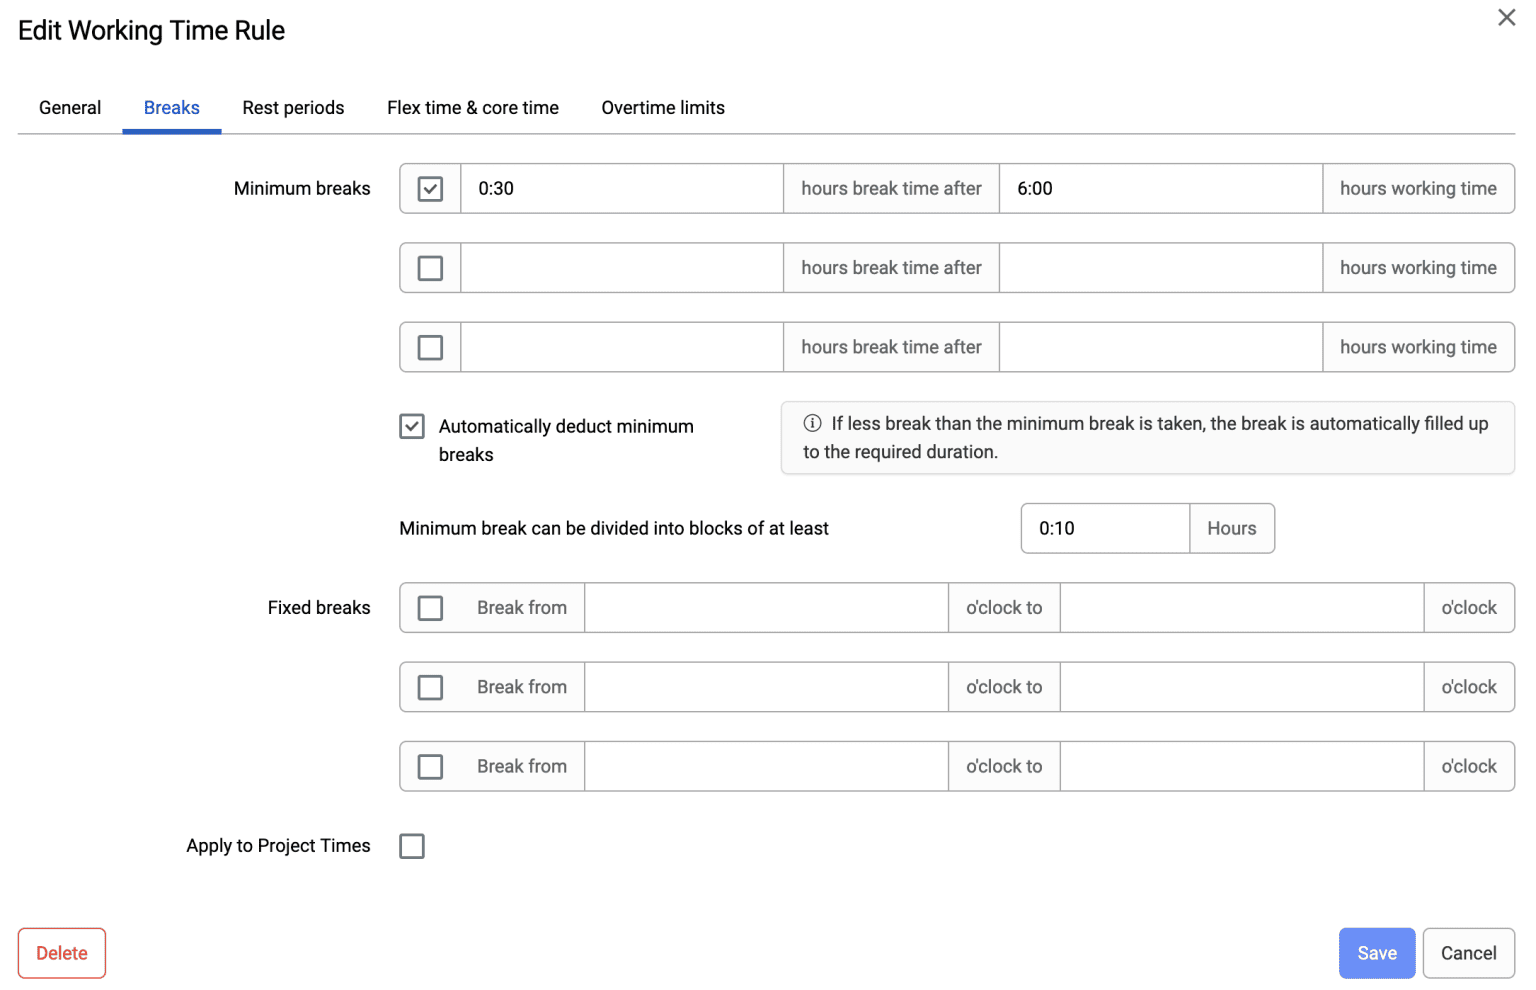
Task: Disable Automatically deduct minimum breaks
Action: (411, 425)
